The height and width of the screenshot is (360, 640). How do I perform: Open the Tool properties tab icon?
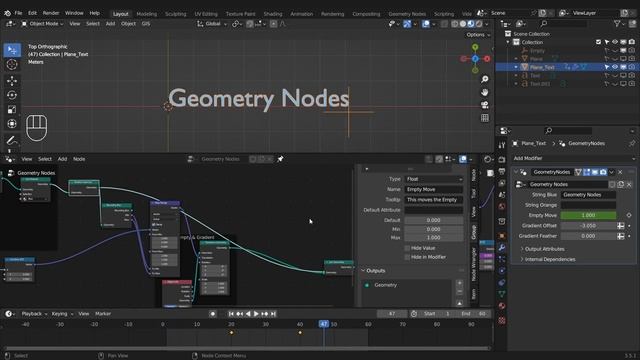502,145
